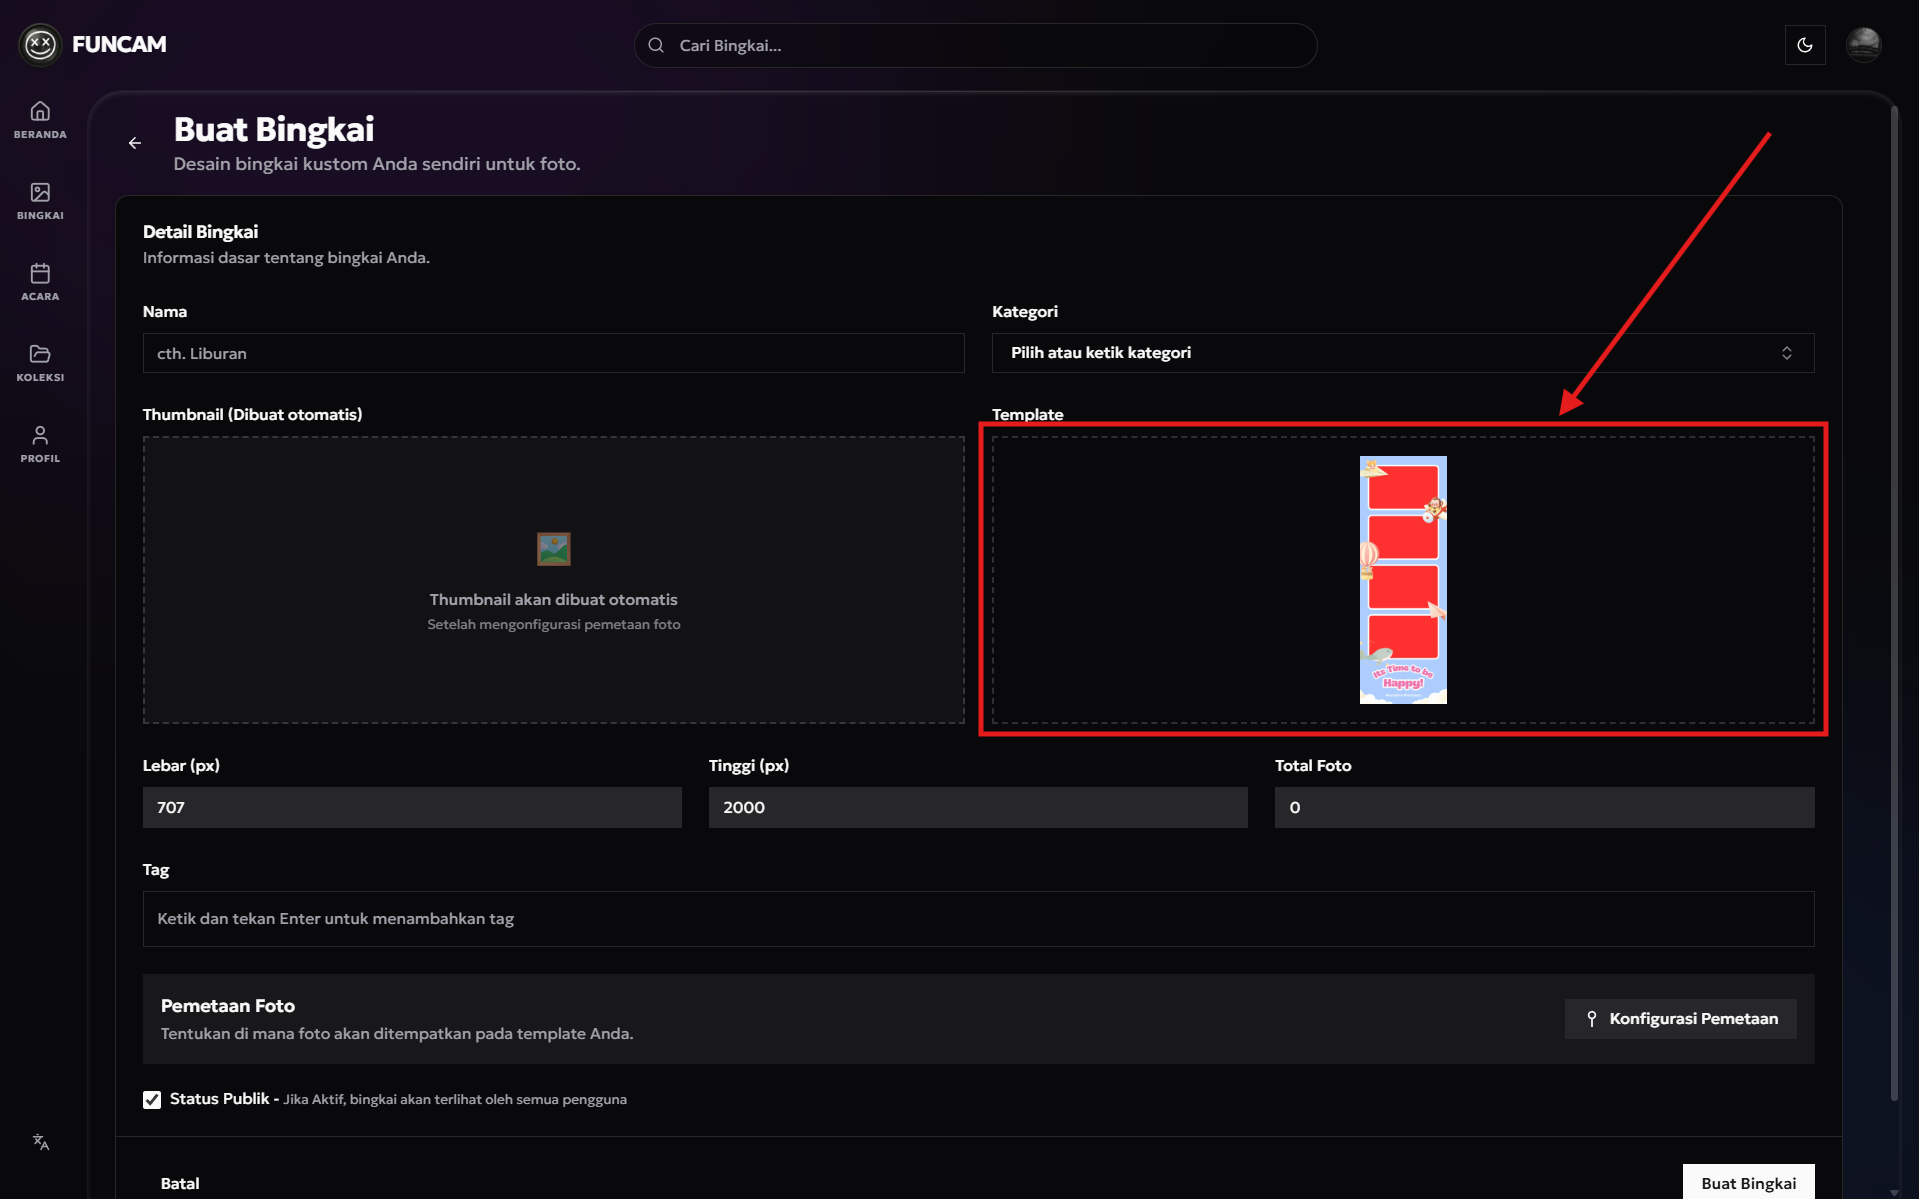The image size is (1919, 1199).
Task: Open the Bingkai sidebar section
Action: pos(40,200)
